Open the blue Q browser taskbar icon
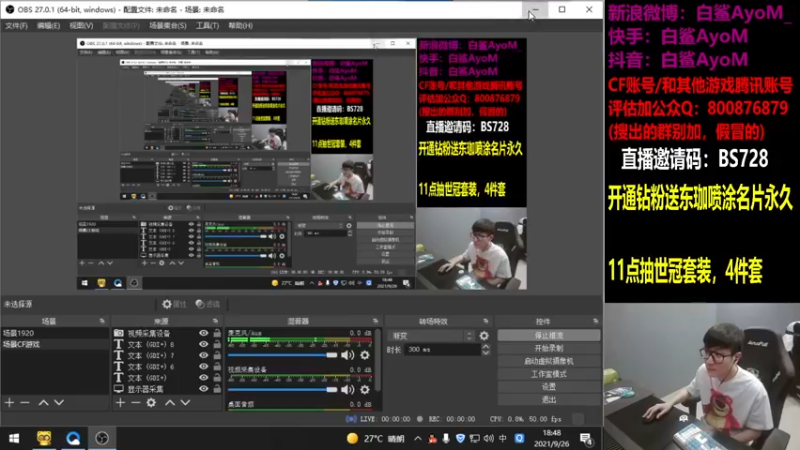This screenshot has height=450, width=800. [73, 438]
